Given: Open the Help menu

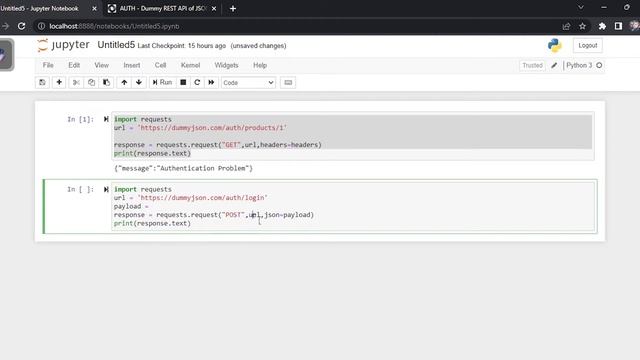Looking at the screenshot, I should (260, 65).
